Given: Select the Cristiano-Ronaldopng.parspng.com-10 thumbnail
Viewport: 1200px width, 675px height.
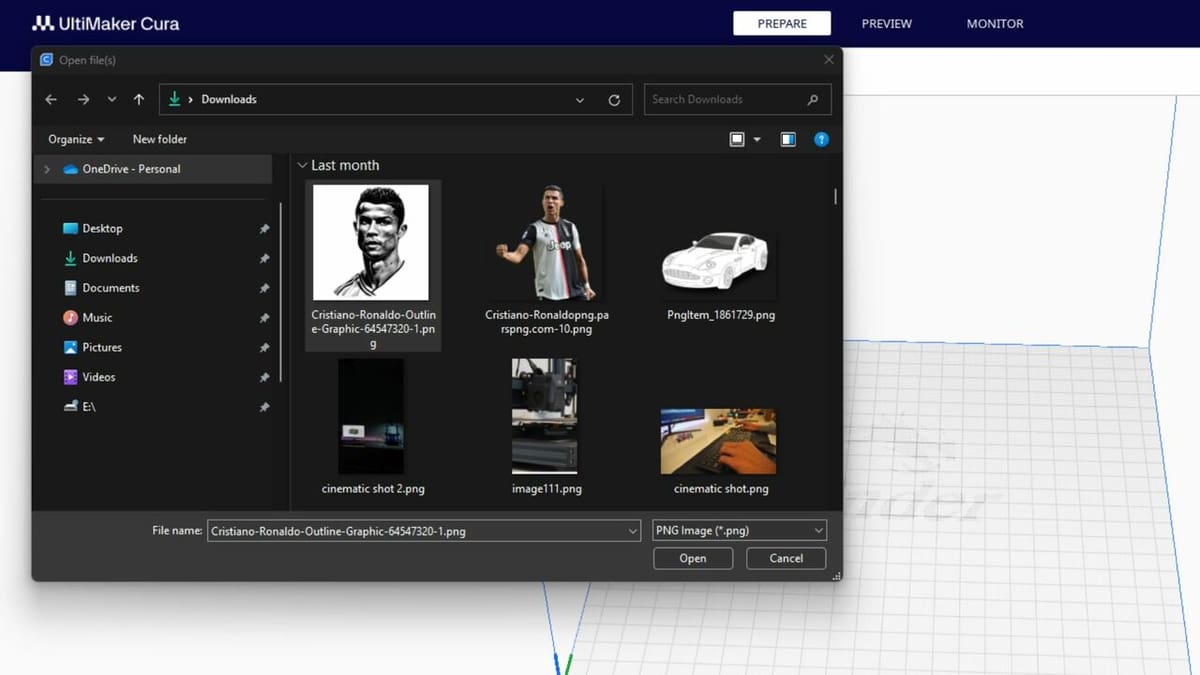Looking at the screenshot, I should (x=546, y=243).
